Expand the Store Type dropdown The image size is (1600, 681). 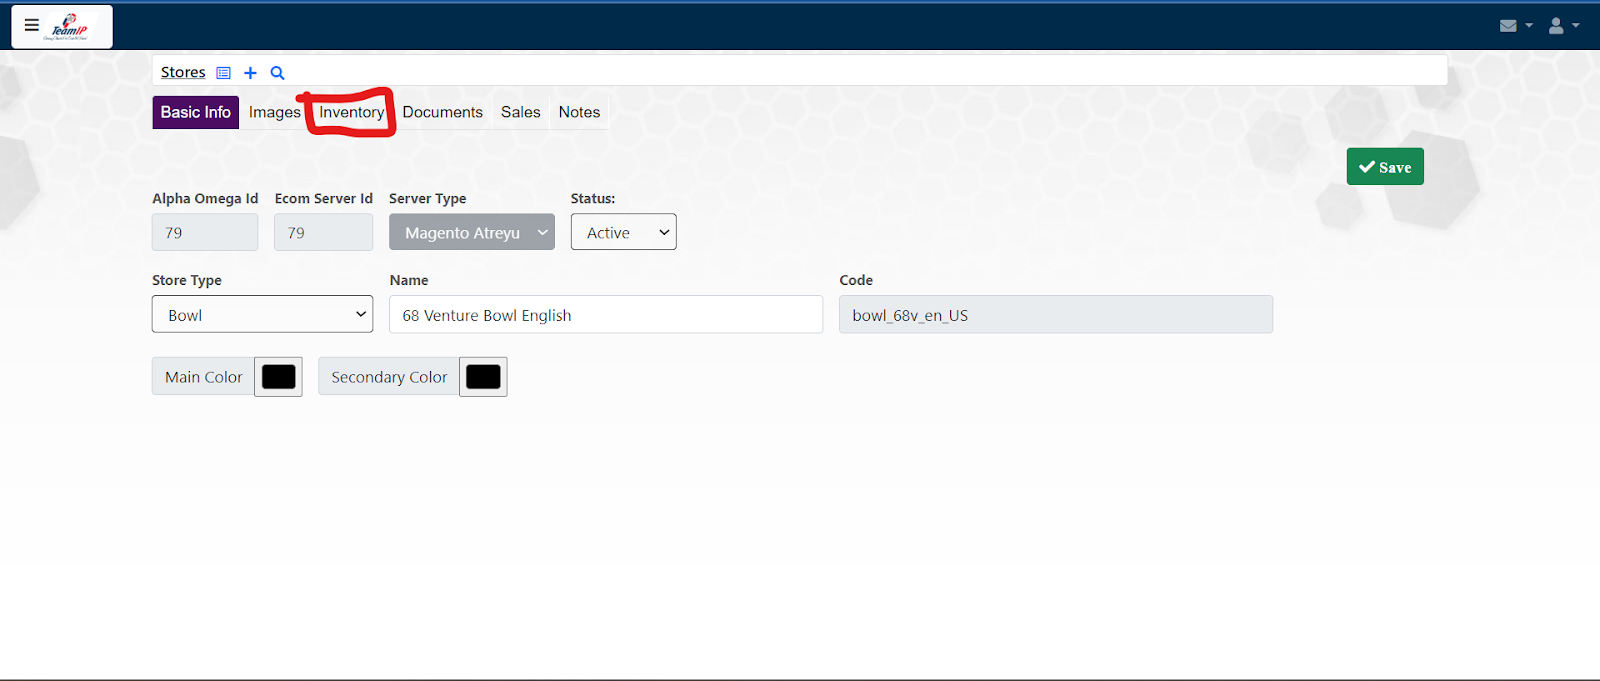point(262,314)
